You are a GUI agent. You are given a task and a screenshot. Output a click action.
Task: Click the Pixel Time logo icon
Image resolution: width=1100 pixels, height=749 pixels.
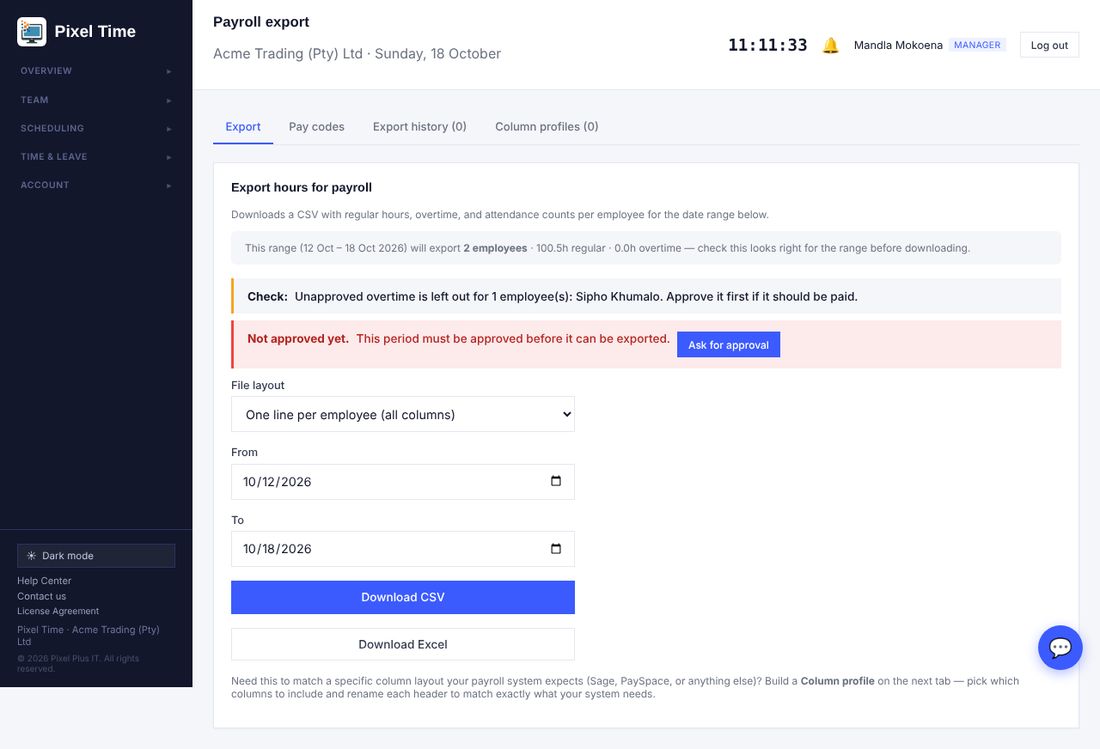tap(32, 32)
